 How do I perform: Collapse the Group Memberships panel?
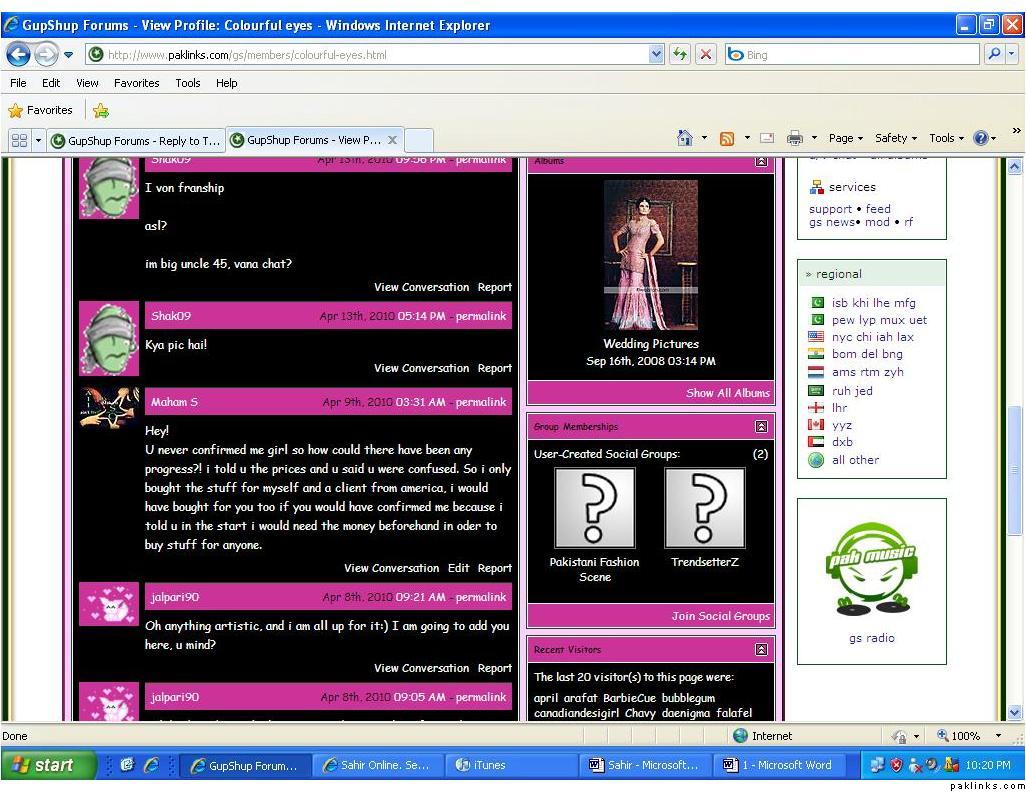761,427
